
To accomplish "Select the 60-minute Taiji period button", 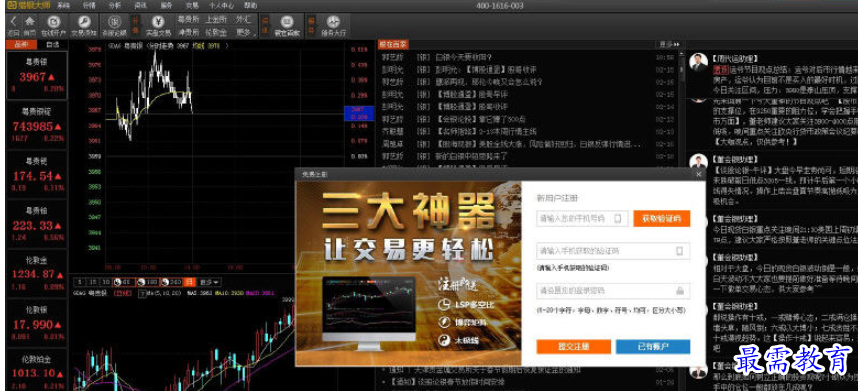I will (x=124, y=282).
